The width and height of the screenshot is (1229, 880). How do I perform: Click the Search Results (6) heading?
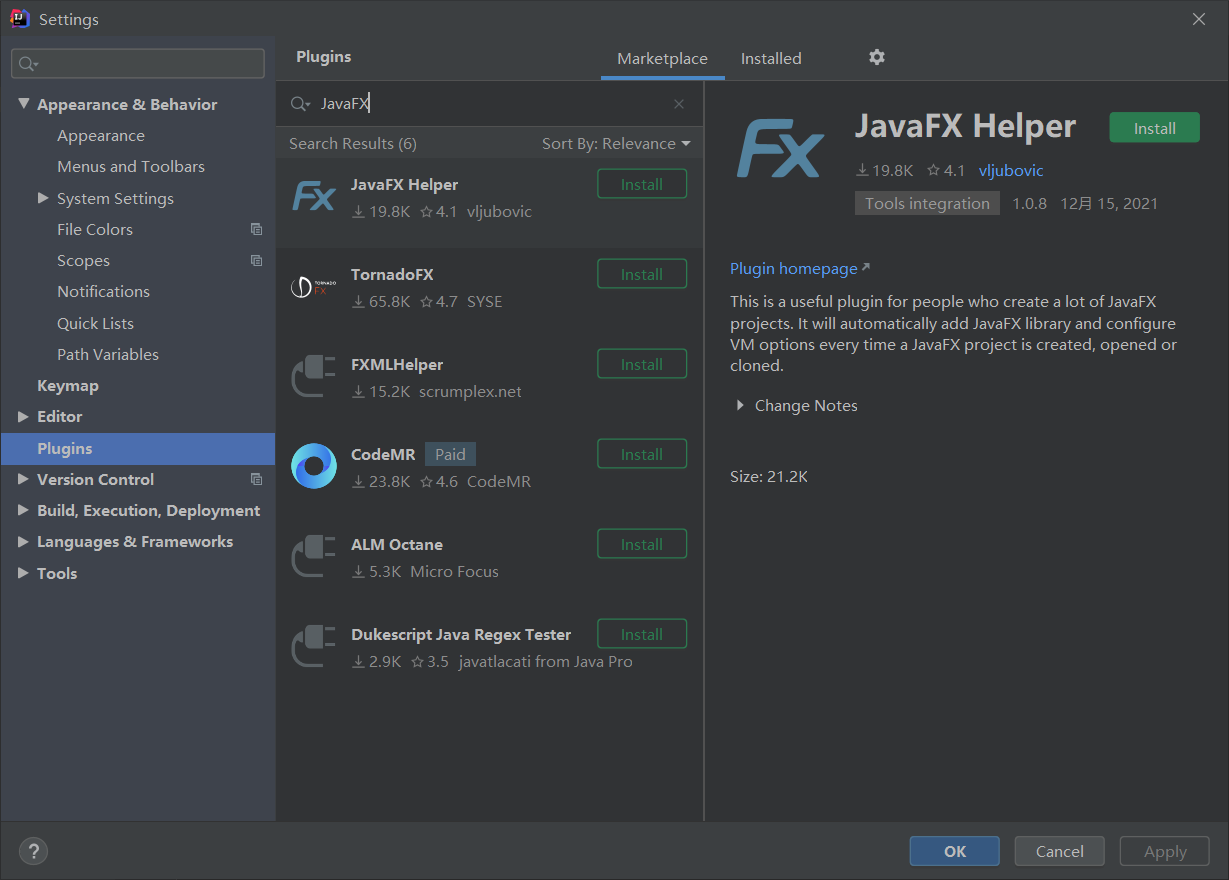(x=353, y=143)
